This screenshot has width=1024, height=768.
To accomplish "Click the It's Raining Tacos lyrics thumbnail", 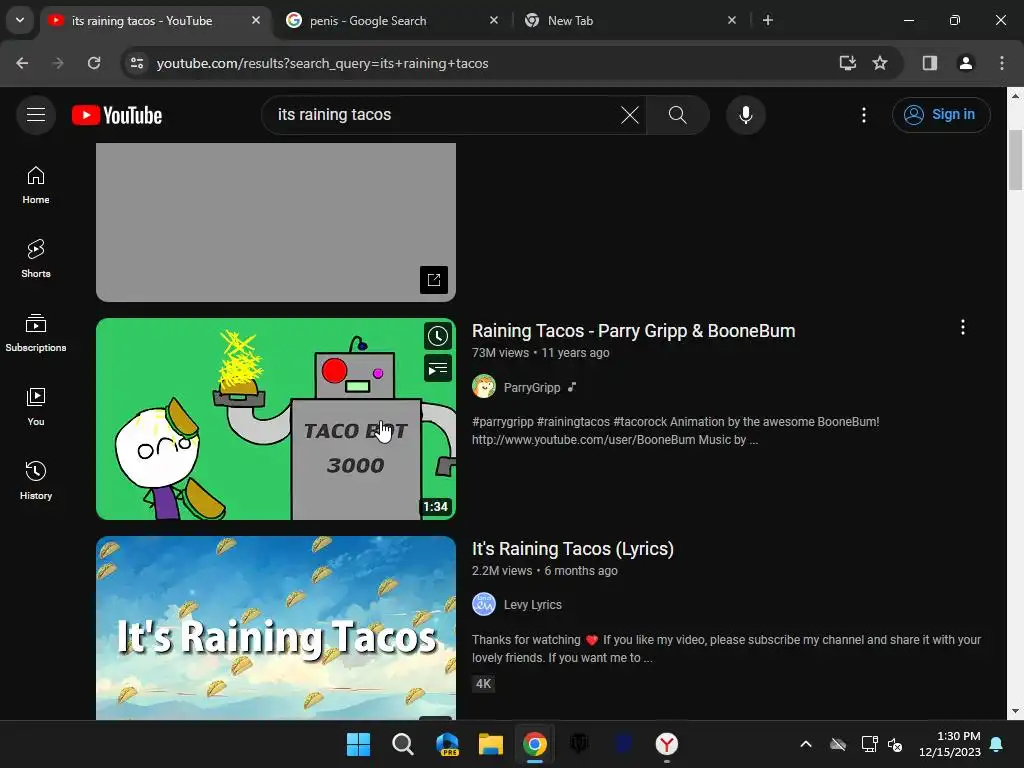I will (276, 628).
